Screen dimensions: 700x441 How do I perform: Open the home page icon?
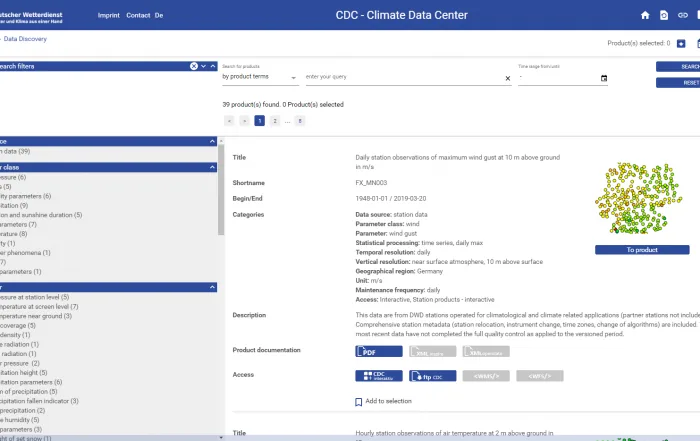[645, 15]
